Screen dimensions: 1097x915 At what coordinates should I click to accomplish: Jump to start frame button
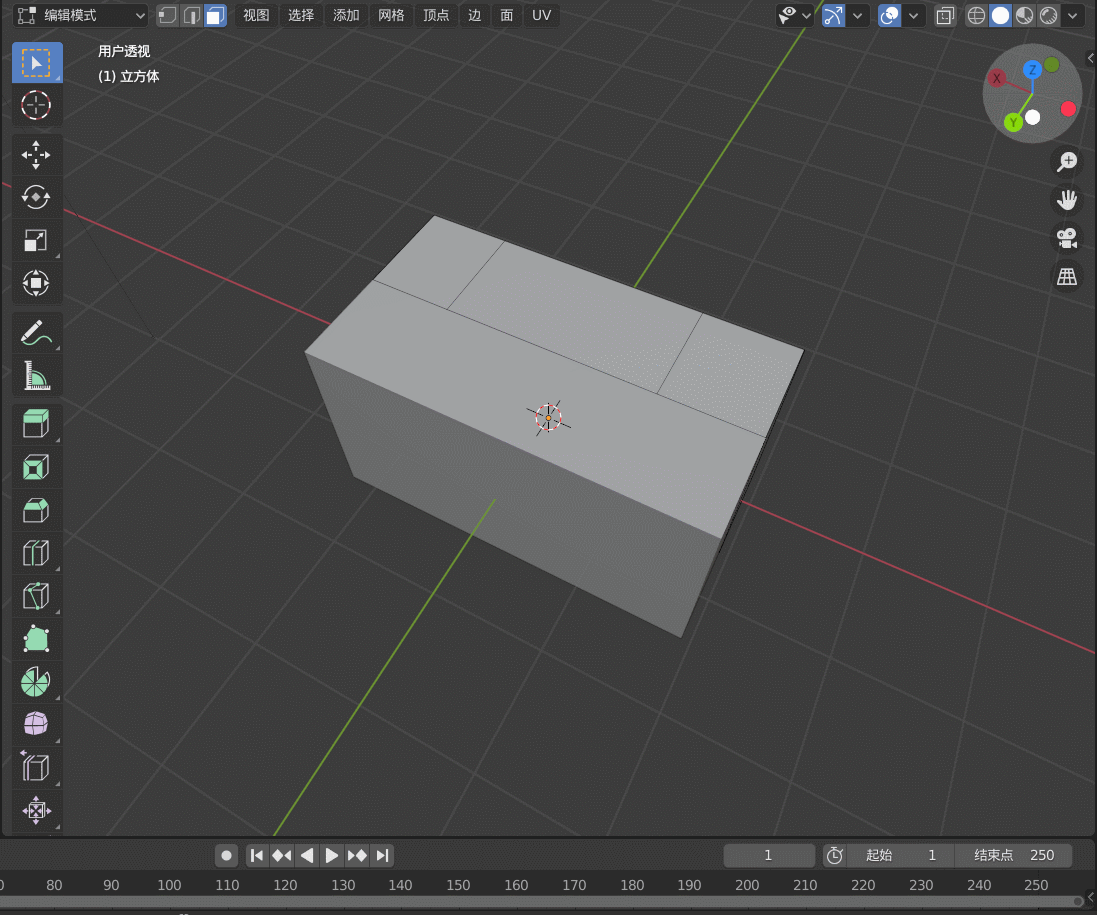(x=257, y=855)
